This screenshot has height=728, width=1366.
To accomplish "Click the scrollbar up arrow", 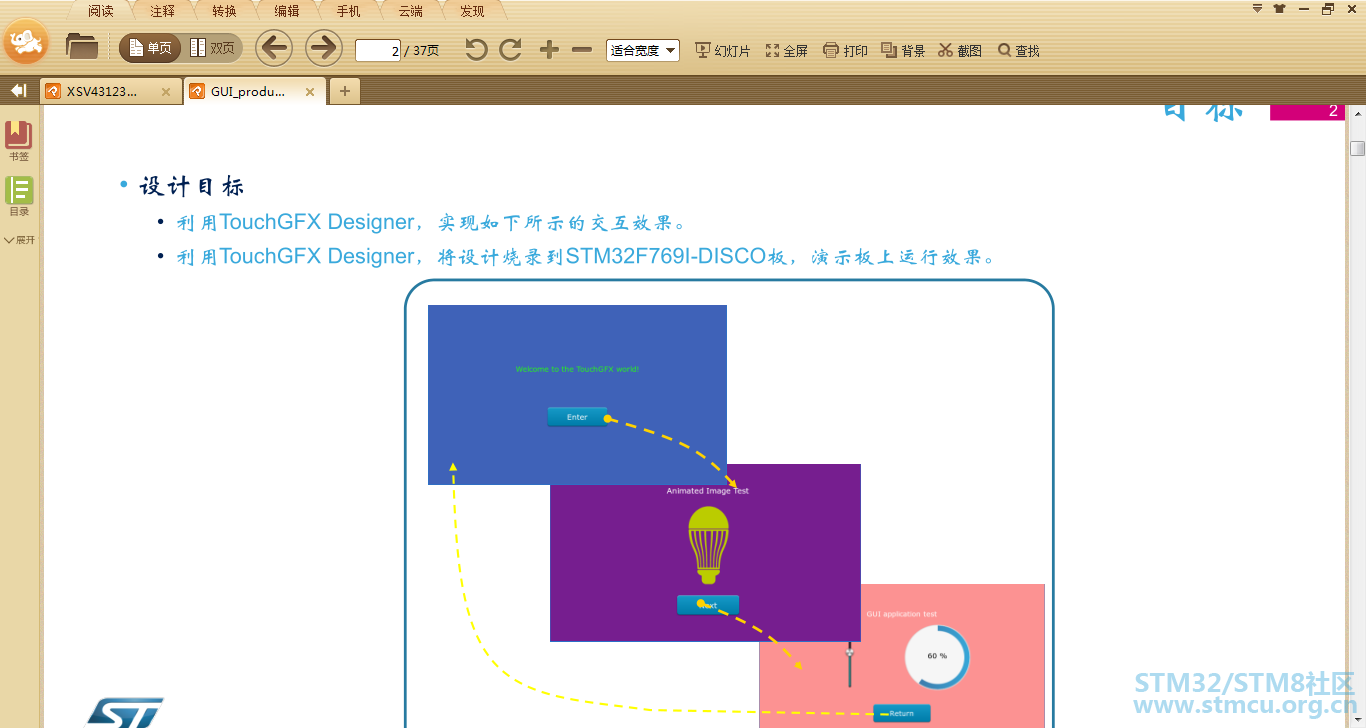I will click(x=1357, y=112).
